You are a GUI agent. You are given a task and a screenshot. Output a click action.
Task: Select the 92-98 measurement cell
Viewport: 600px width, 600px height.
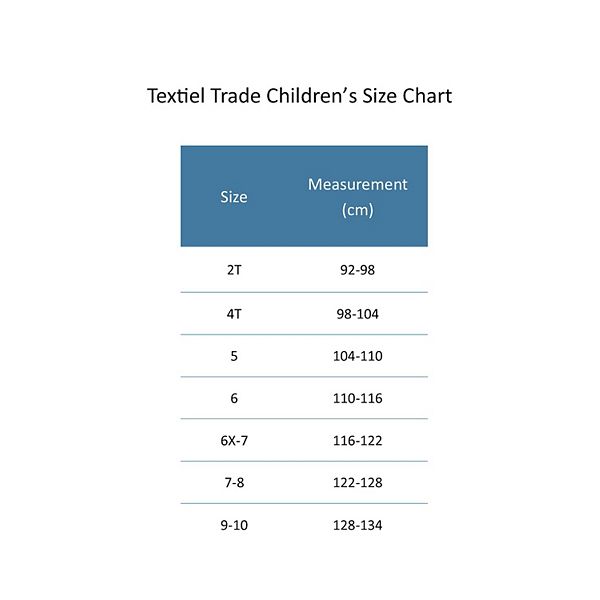click(357, 270)
